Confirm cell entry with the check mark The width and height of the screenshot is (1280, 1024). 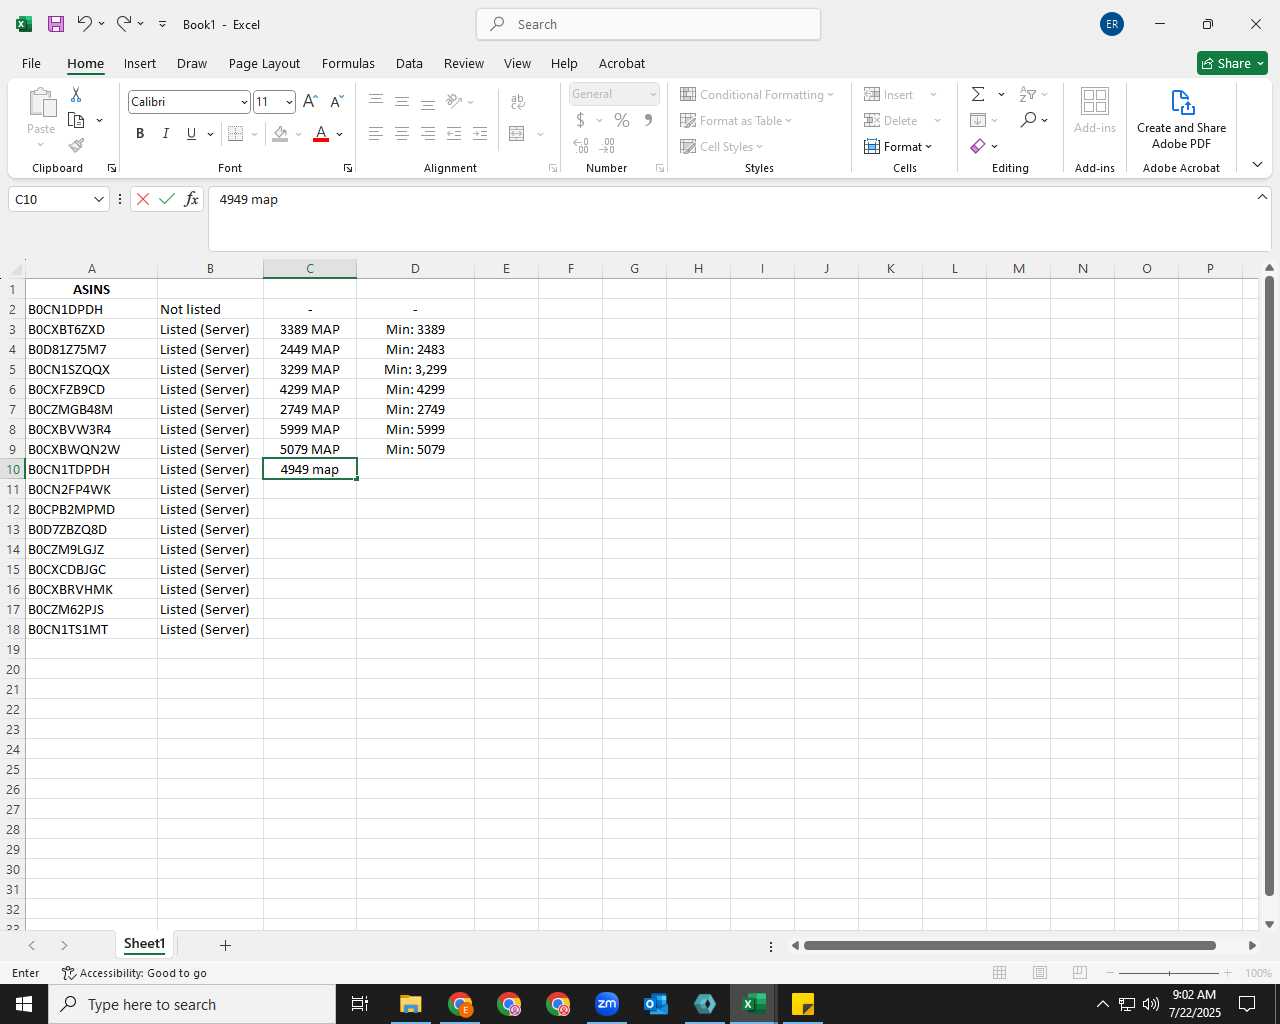167,199
